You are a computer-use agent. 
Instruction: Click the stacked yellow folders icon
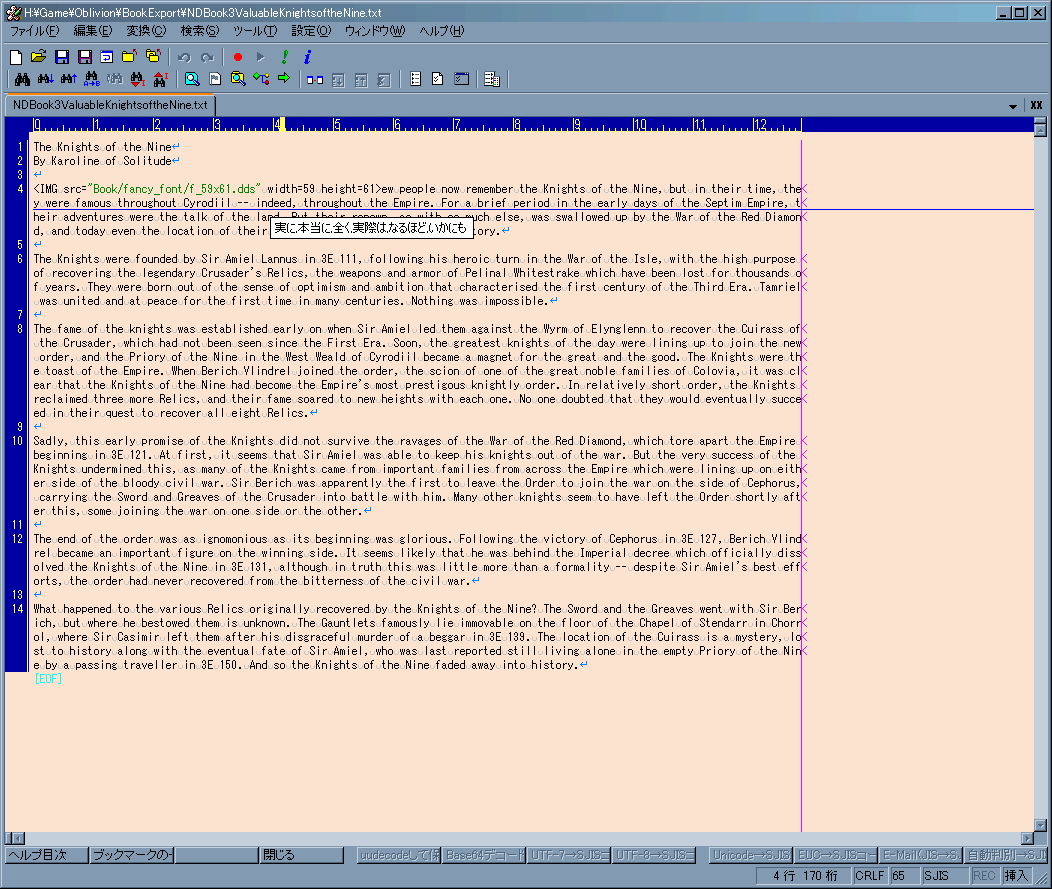[x=153, y=58]
